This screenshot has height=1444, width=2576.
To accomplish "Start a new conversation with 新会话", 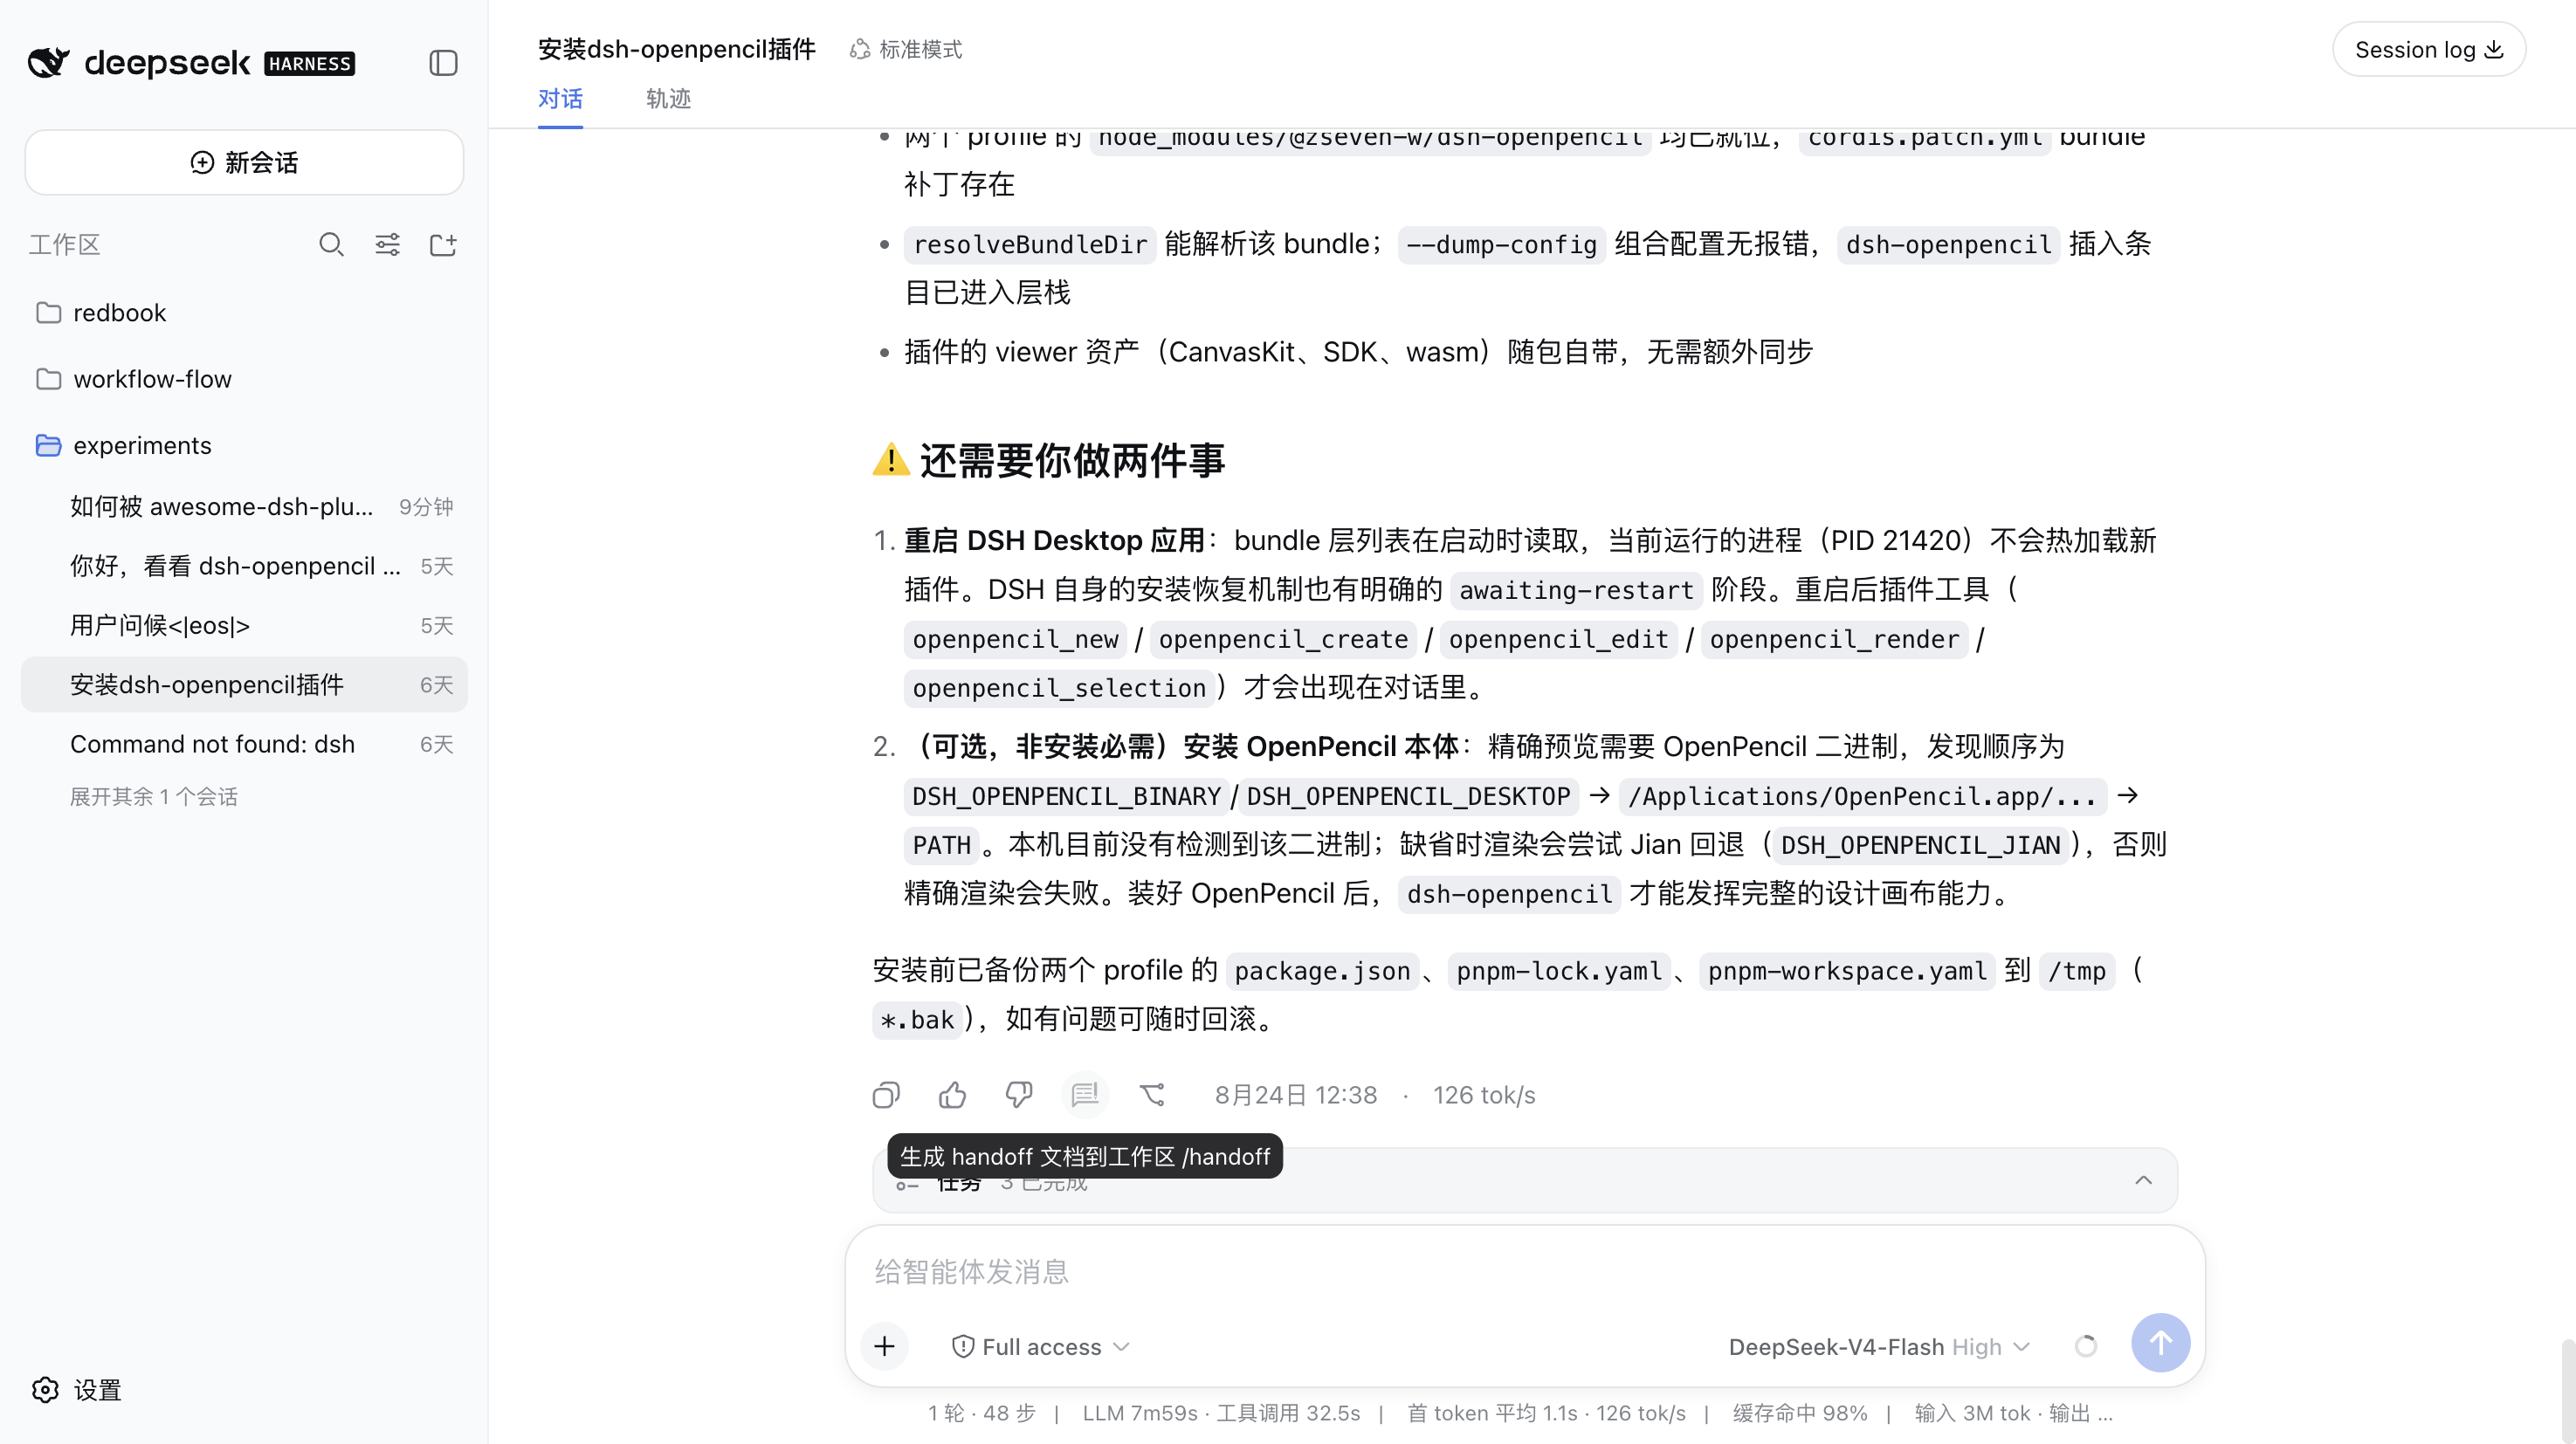I will click(x=244, y=163).
